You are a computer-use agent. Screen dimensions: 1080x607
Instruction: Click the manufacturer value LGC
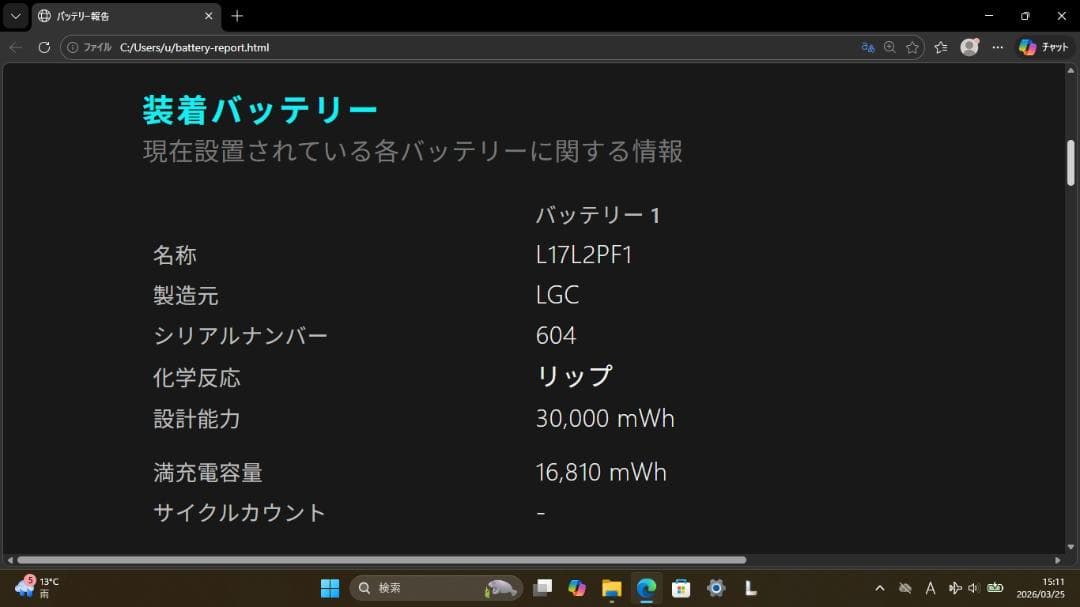coord(557,295)
